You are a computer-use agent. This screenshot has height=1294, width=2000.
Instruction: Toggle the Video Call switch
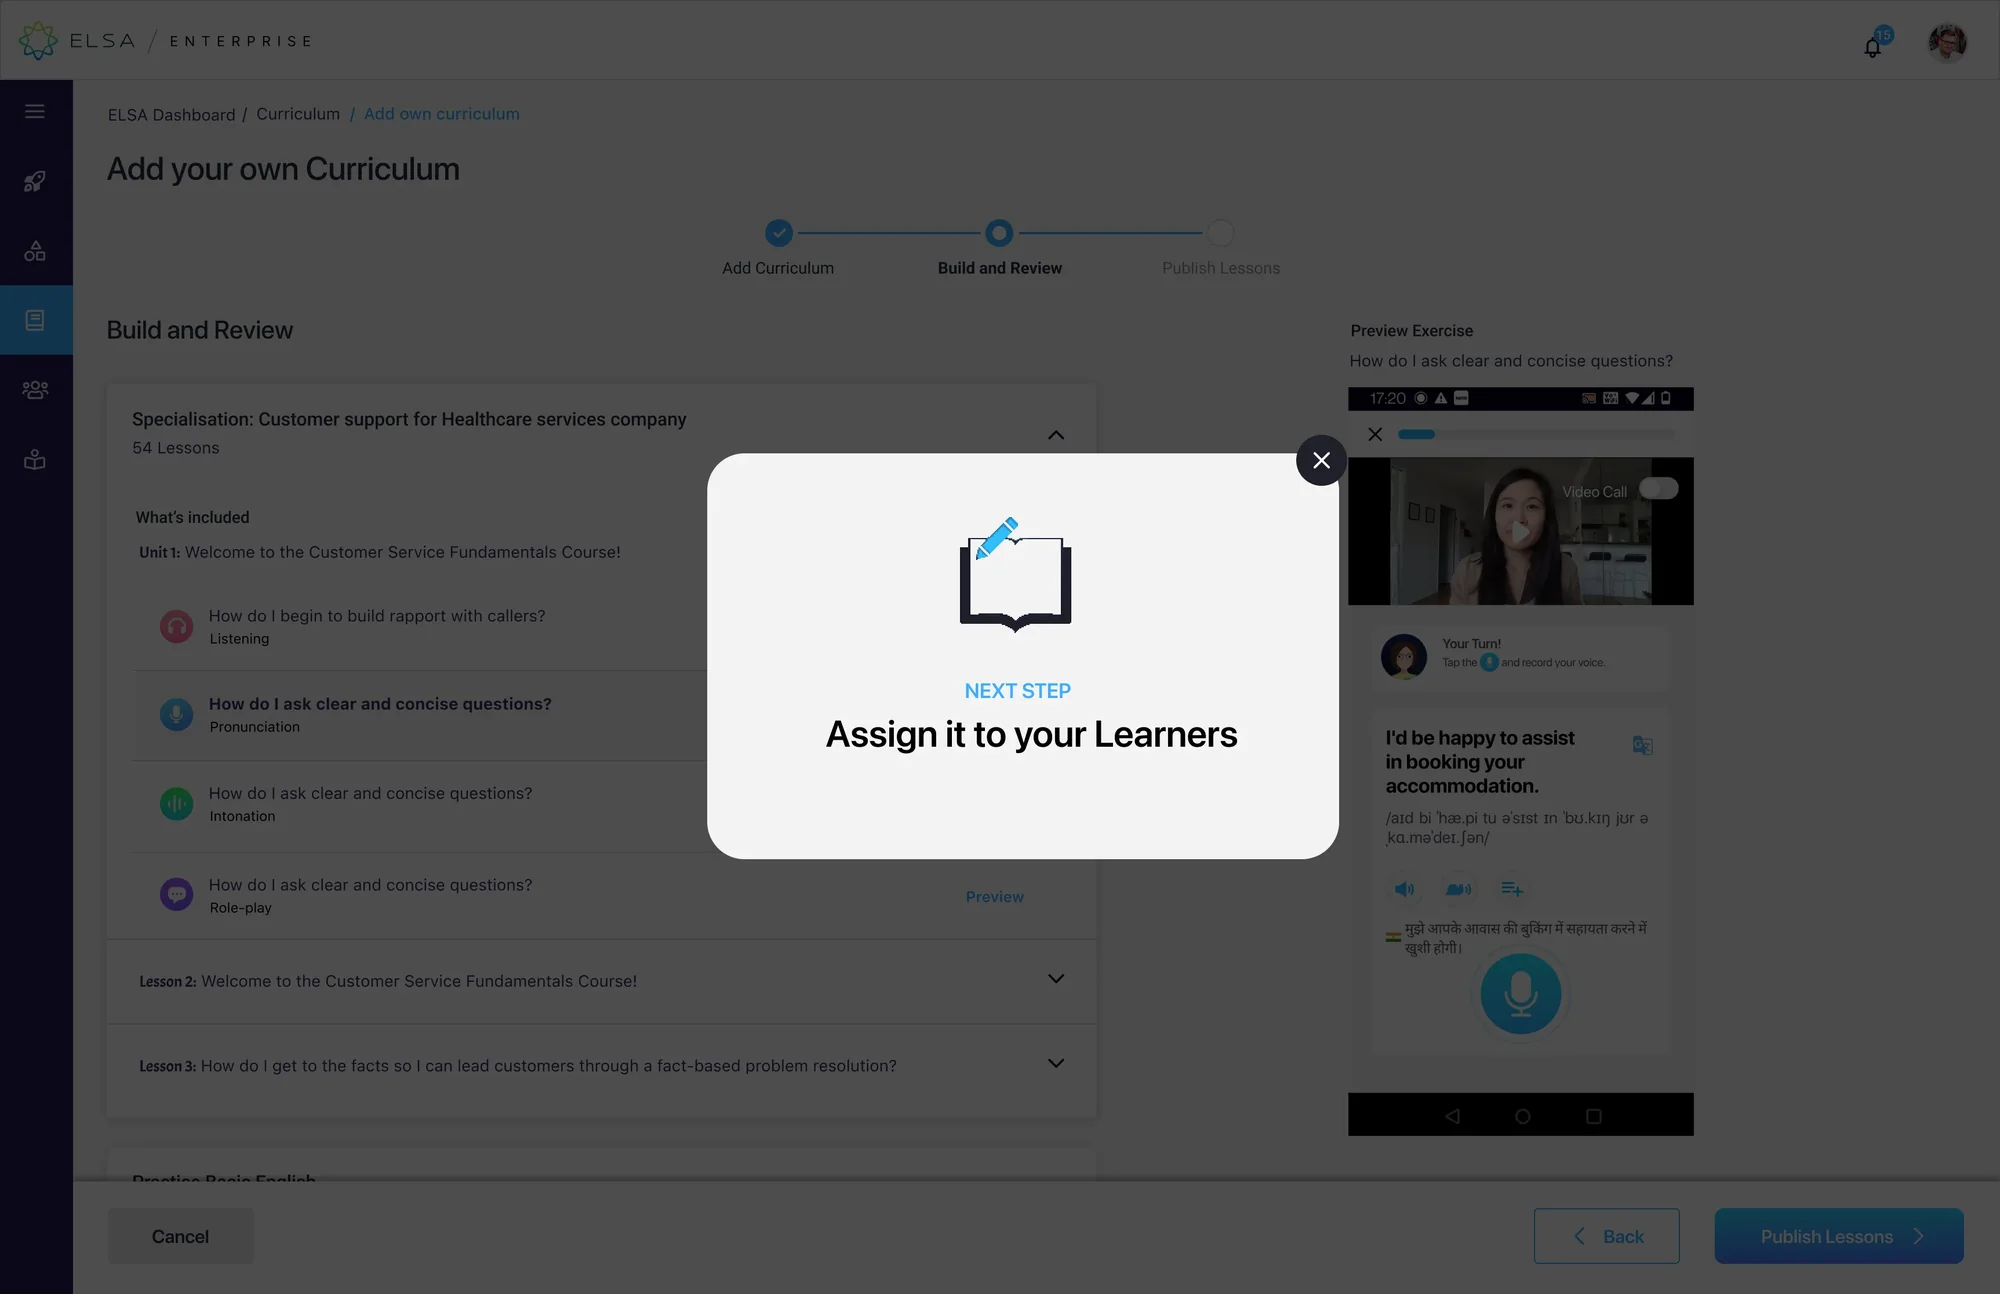point(1659,489)
